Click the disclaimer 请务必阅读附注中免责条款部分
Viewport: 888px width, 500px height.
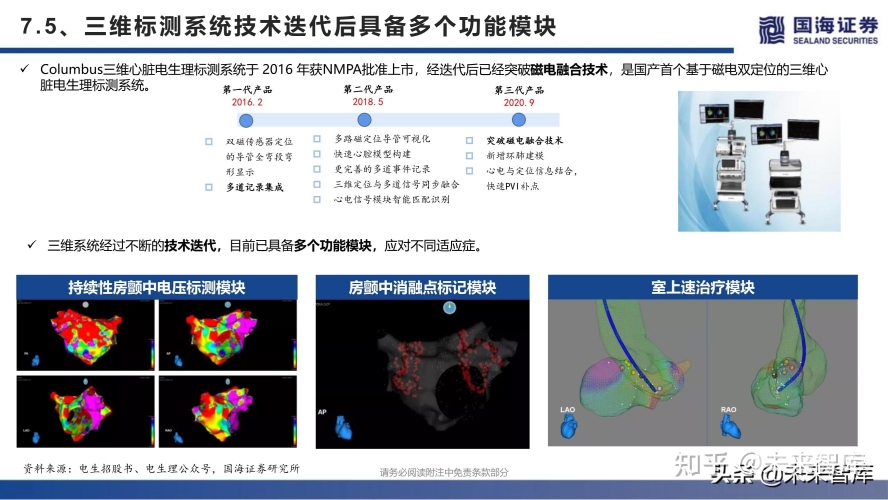(x=444, y=472)
